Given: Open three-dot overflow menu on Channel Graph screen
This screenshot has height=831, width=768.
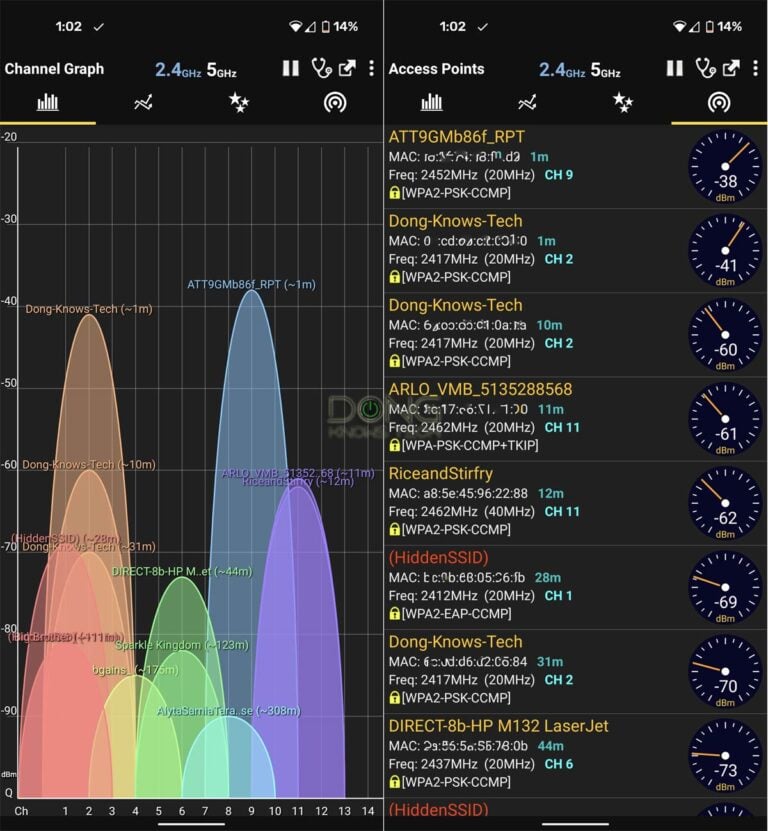Looking at the screenshot, I should click(371, 69).
